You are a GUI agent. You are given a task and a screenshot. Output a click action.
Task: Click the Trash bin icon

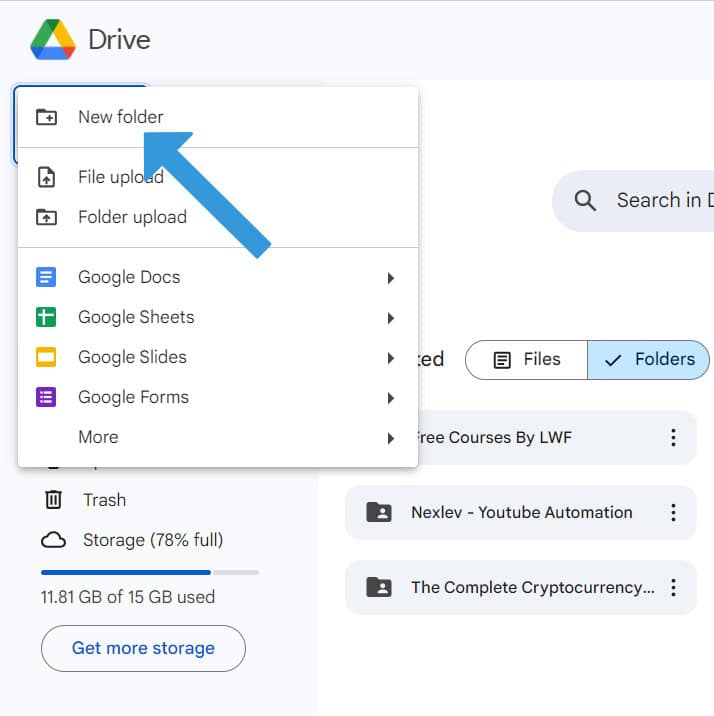[53, 500]
